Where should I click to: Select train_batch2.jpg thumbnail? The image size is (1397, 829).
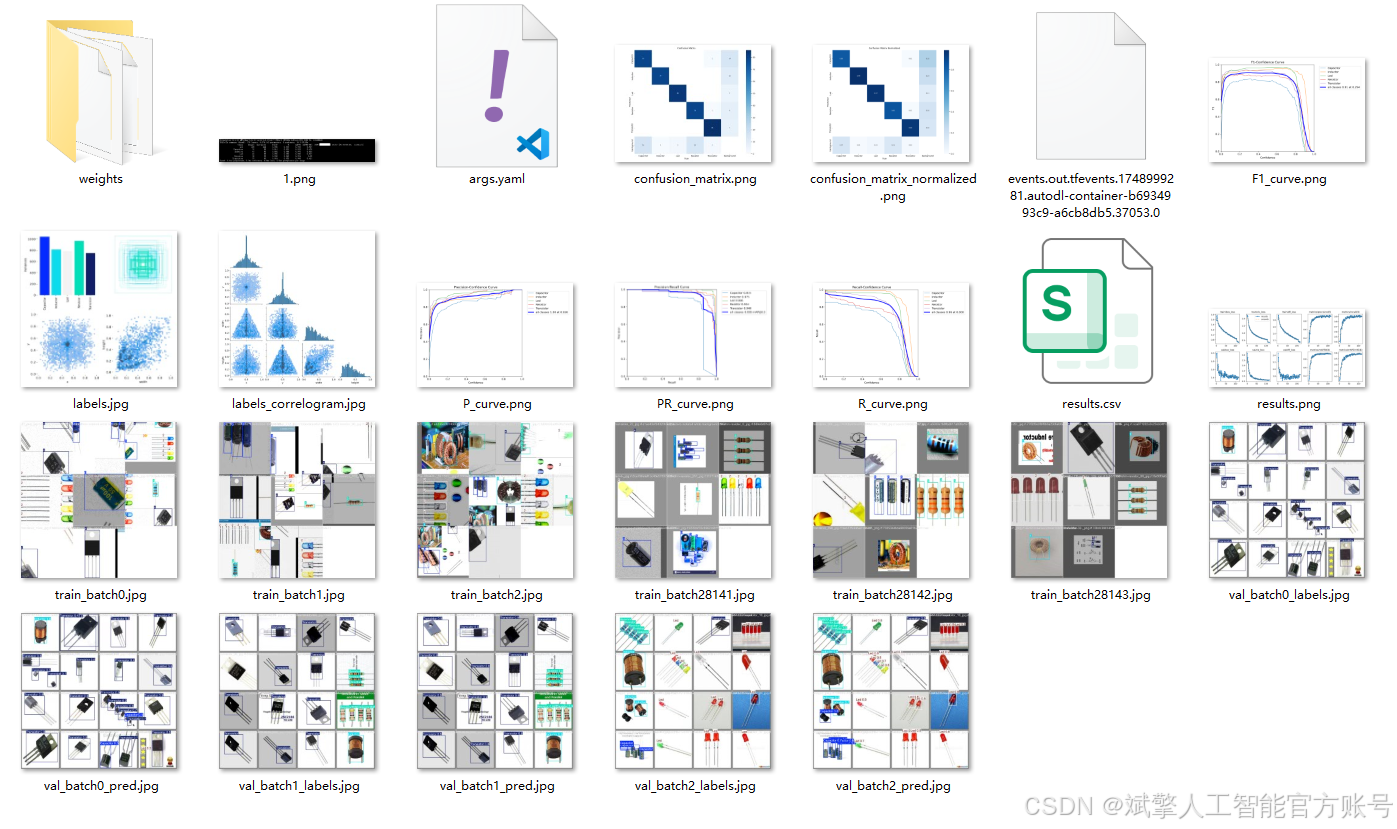[x=496, y=500]
